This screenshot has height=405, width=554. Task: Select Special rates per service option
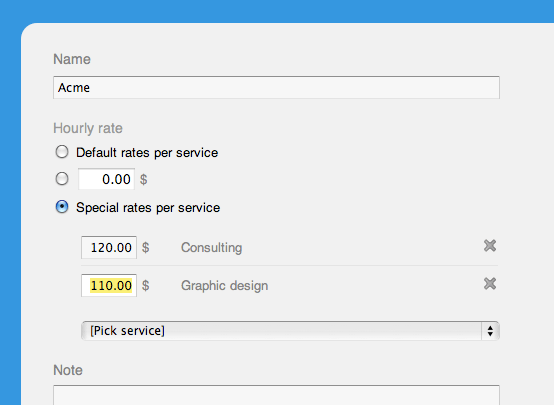(x=62, y=207)
